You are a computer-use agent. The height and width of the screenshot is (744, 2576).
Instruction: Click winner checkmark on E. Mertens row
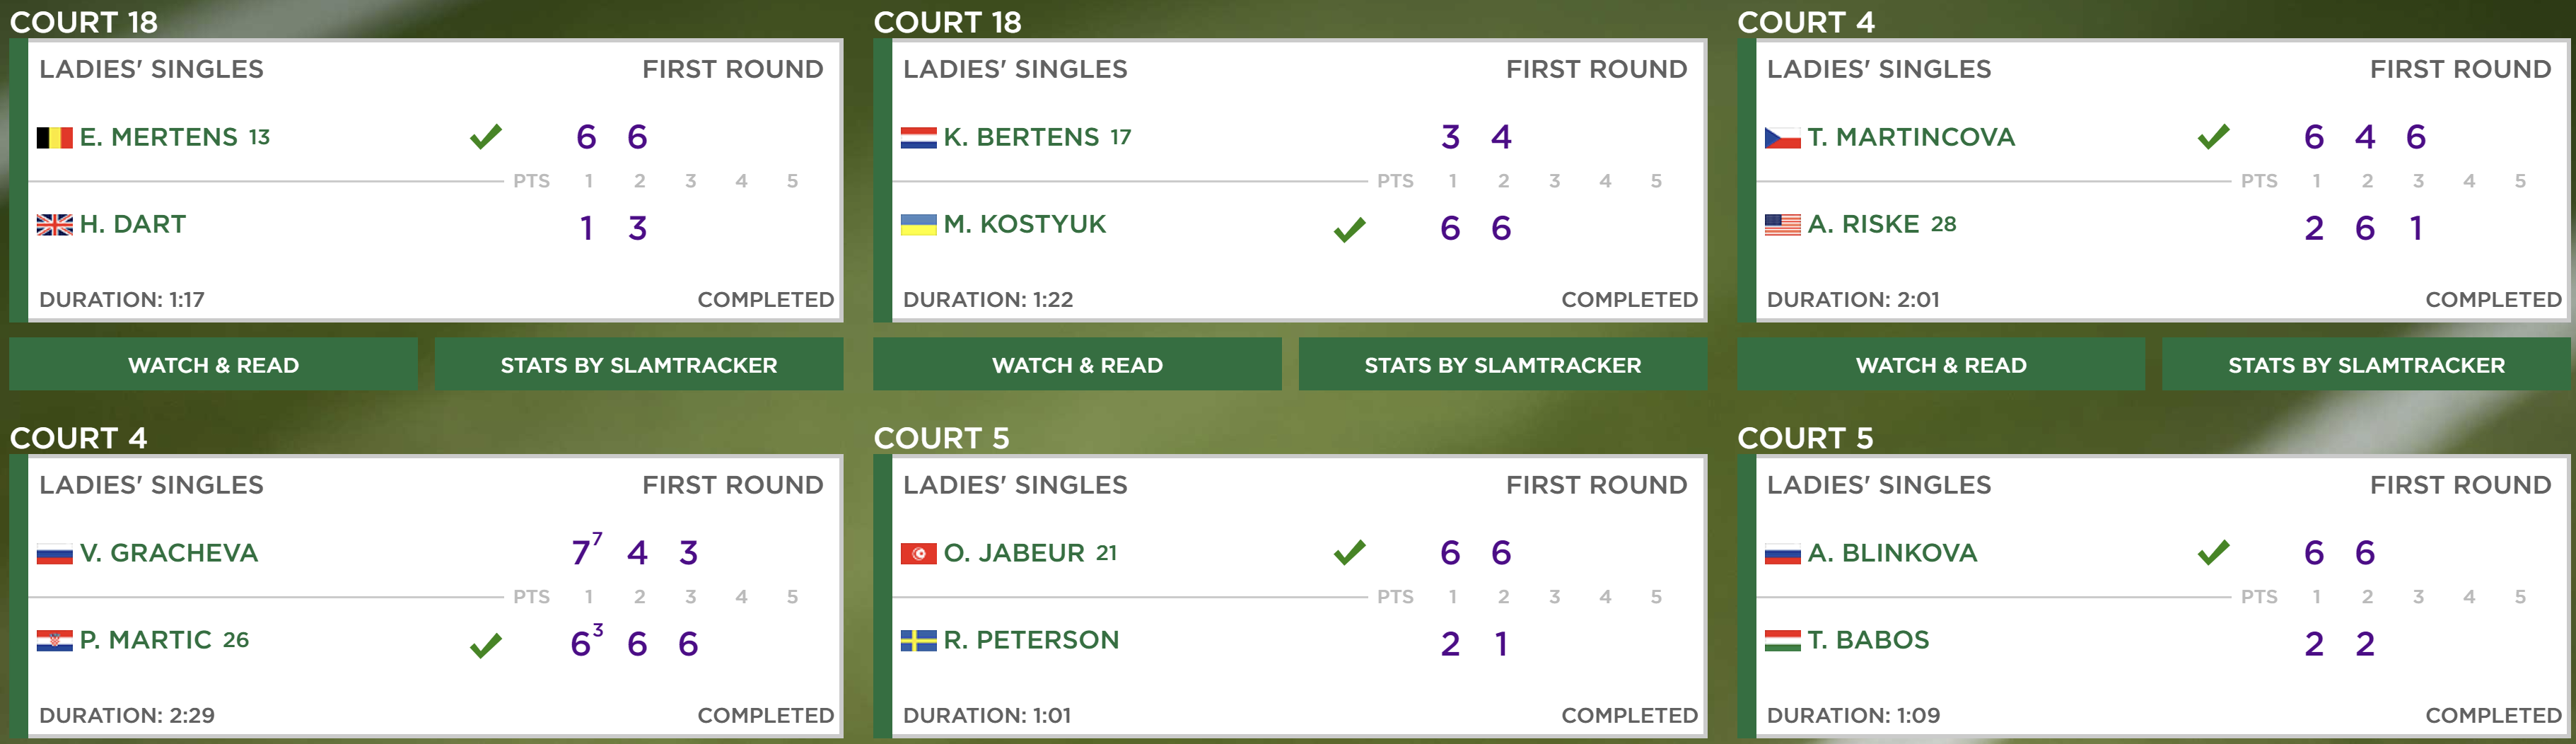[x=486, y=137]
